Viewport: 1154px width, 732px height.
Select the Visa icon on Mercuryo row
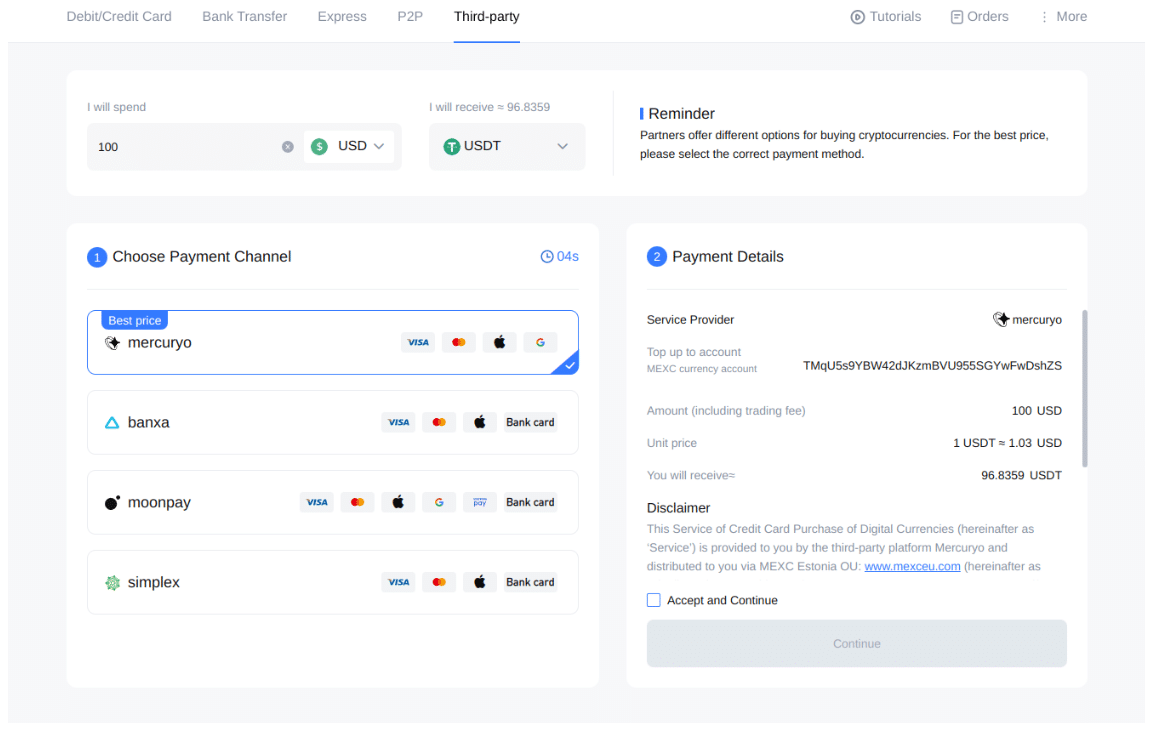click(x=418, y=342)
